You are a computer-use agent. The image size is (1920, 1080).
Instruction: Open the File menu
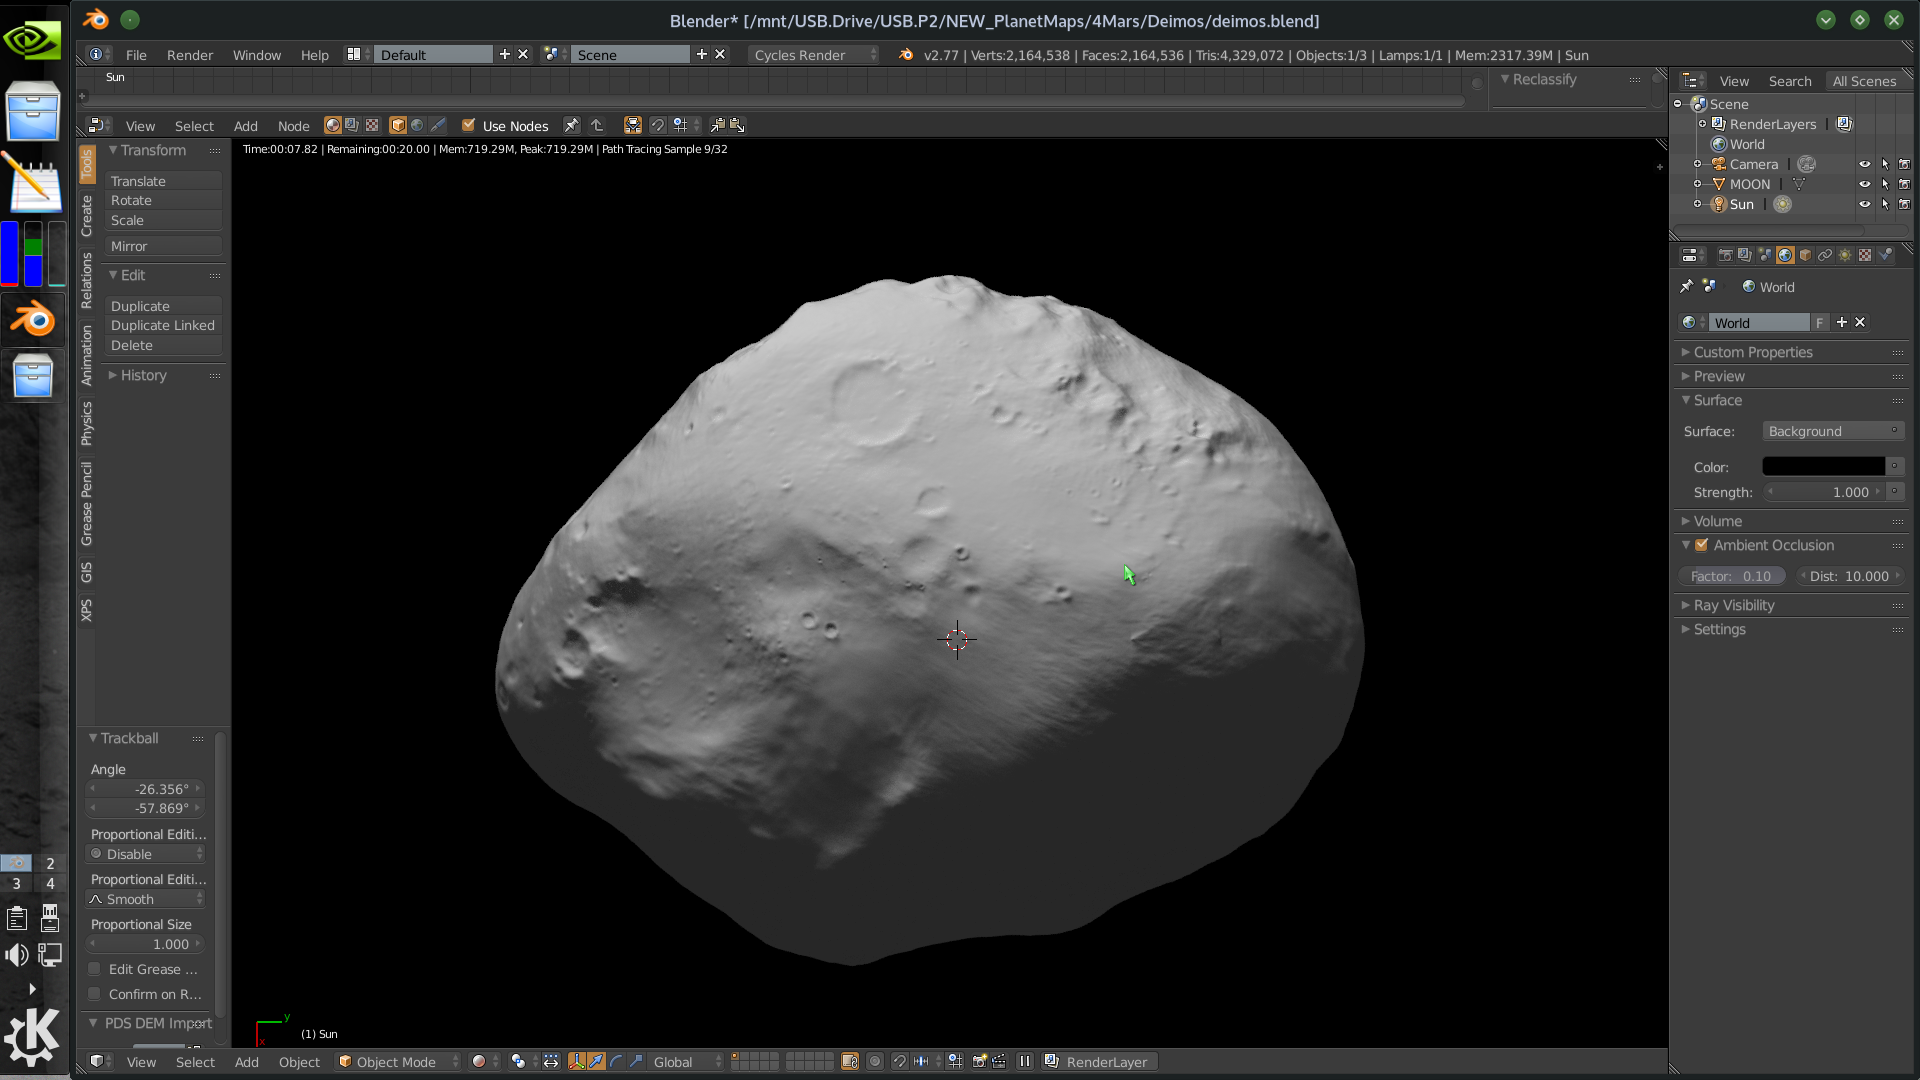tap(136, 55)
